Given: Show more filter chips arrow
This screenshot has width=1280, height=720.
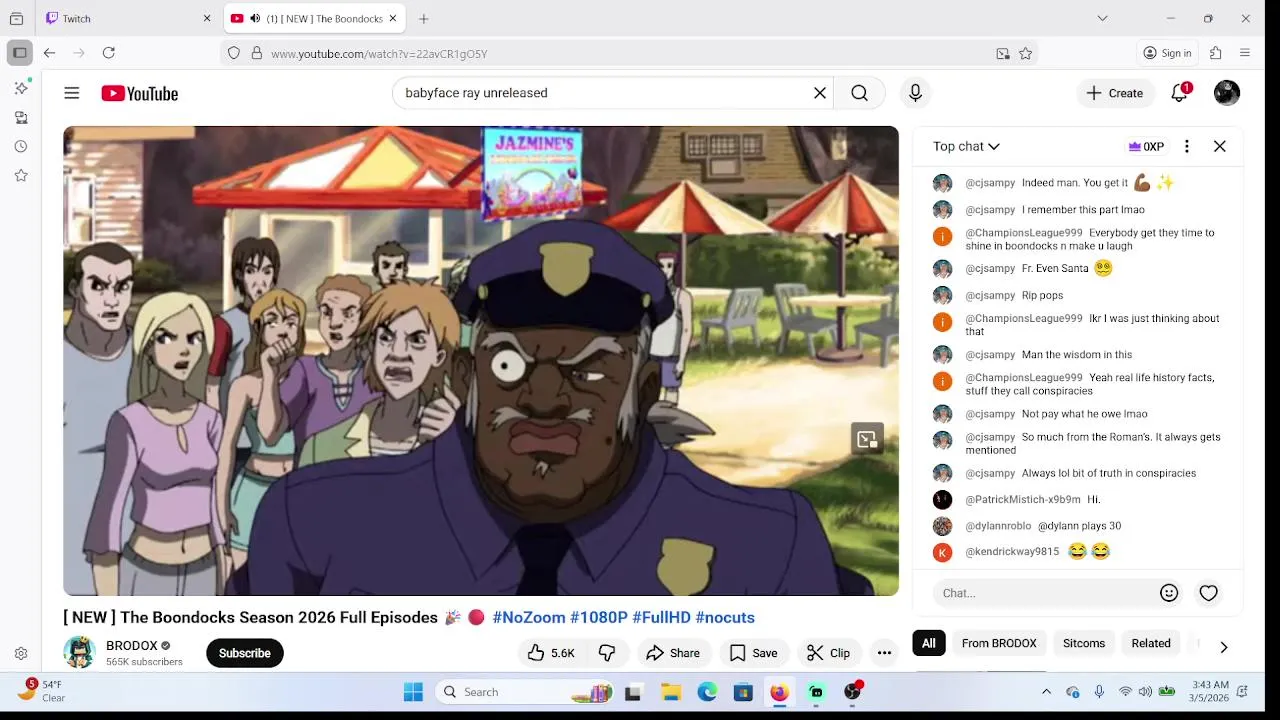Looking at the screenshot, I should 1223,647.
